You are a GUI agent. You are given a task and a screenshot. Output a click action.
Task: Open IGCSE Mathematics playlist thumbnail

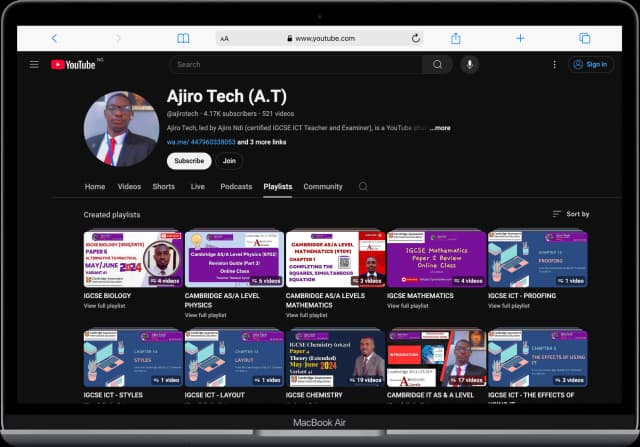point(436,259)
